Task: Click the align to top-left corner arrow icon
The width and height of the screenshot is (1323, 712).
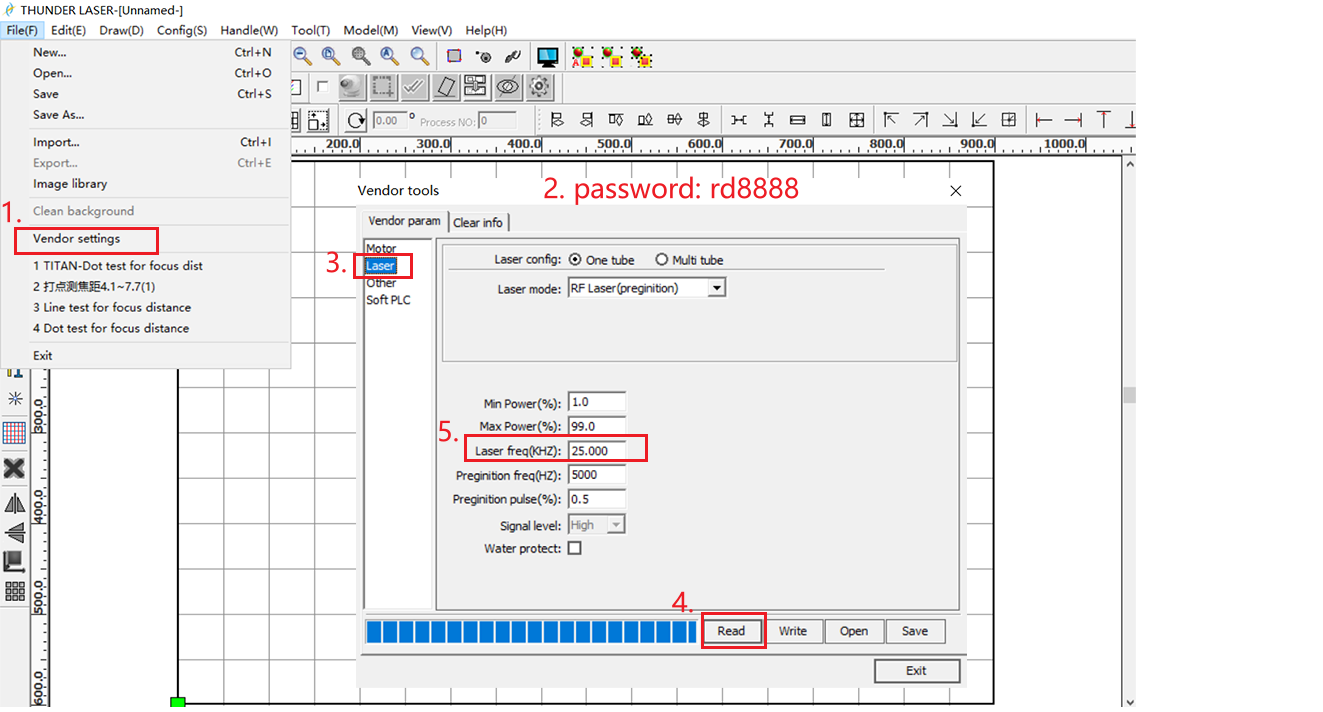Action: pyautogui.click(x=890, y=120)
